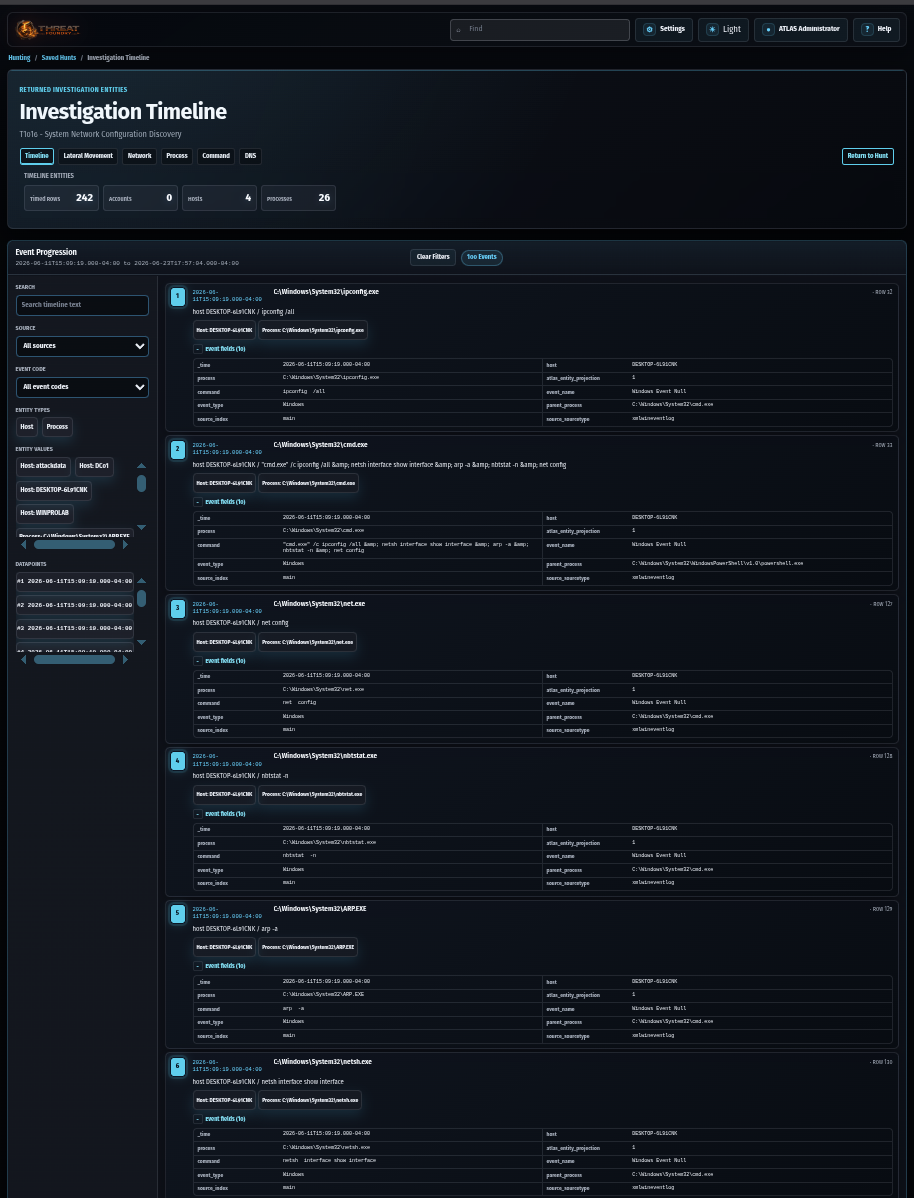This screenshot has height=1198, width=914.
Task: Click the Datapoints scroll down arrow
Action: 141,642
